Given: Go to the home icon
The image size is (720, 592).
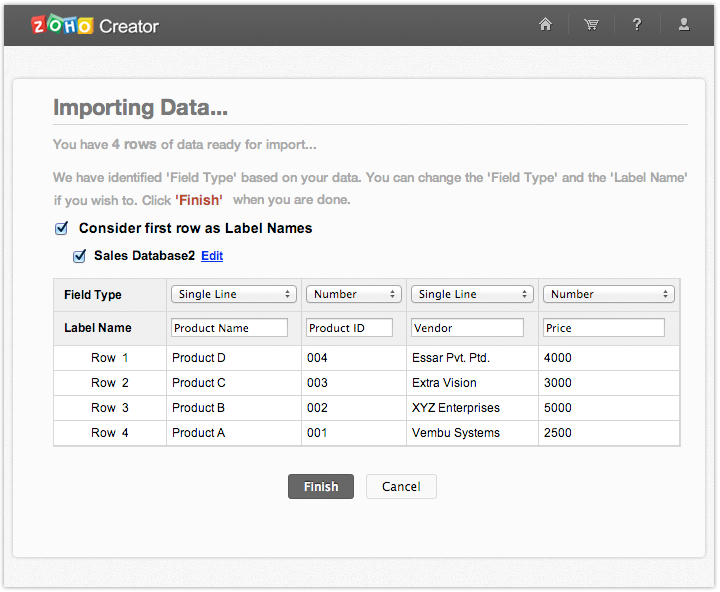Looking at the screenshot, I should [545, 25].
